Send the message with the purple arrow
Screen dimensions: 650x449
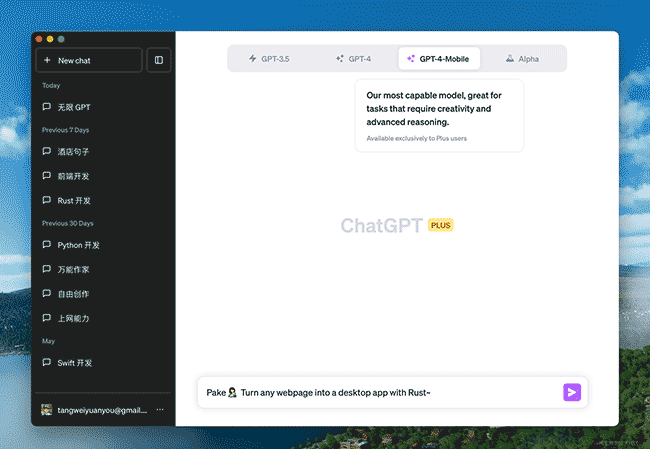click(x=572, y=392)
